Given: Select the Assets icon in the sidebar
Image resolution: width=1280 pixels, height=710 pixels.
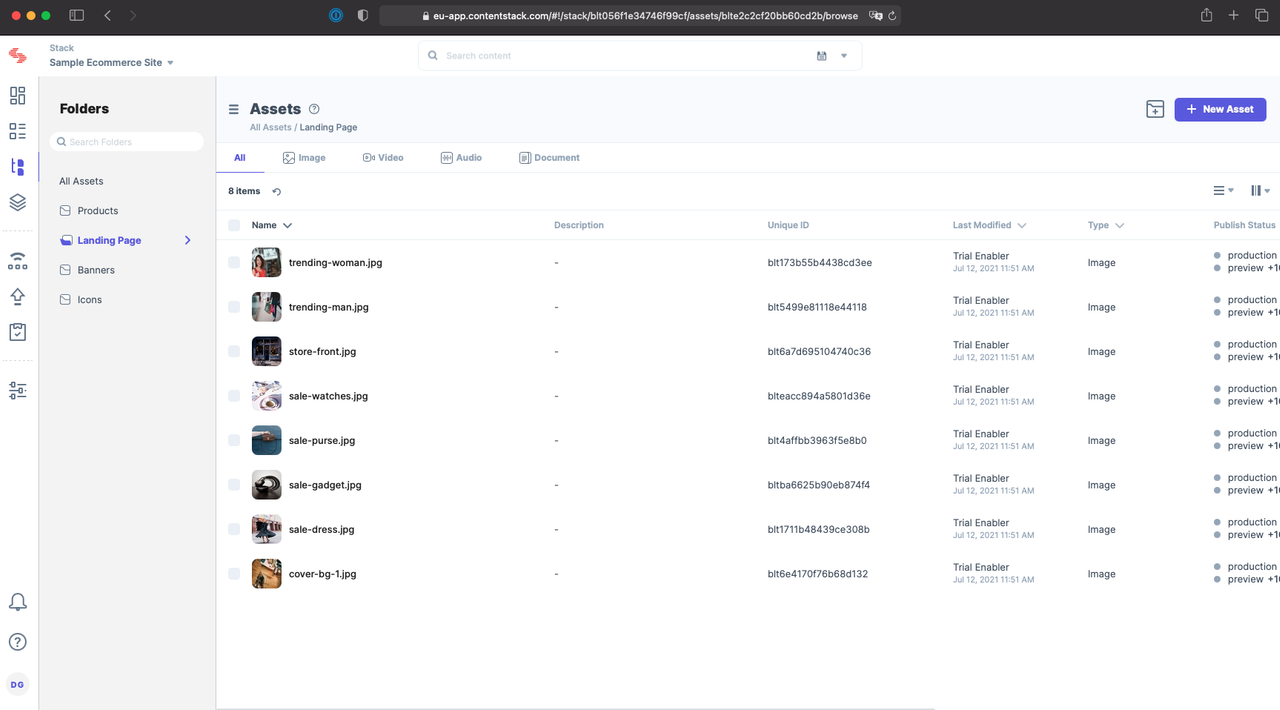Looking at the screenshot, I should click(x=17, y=166).
